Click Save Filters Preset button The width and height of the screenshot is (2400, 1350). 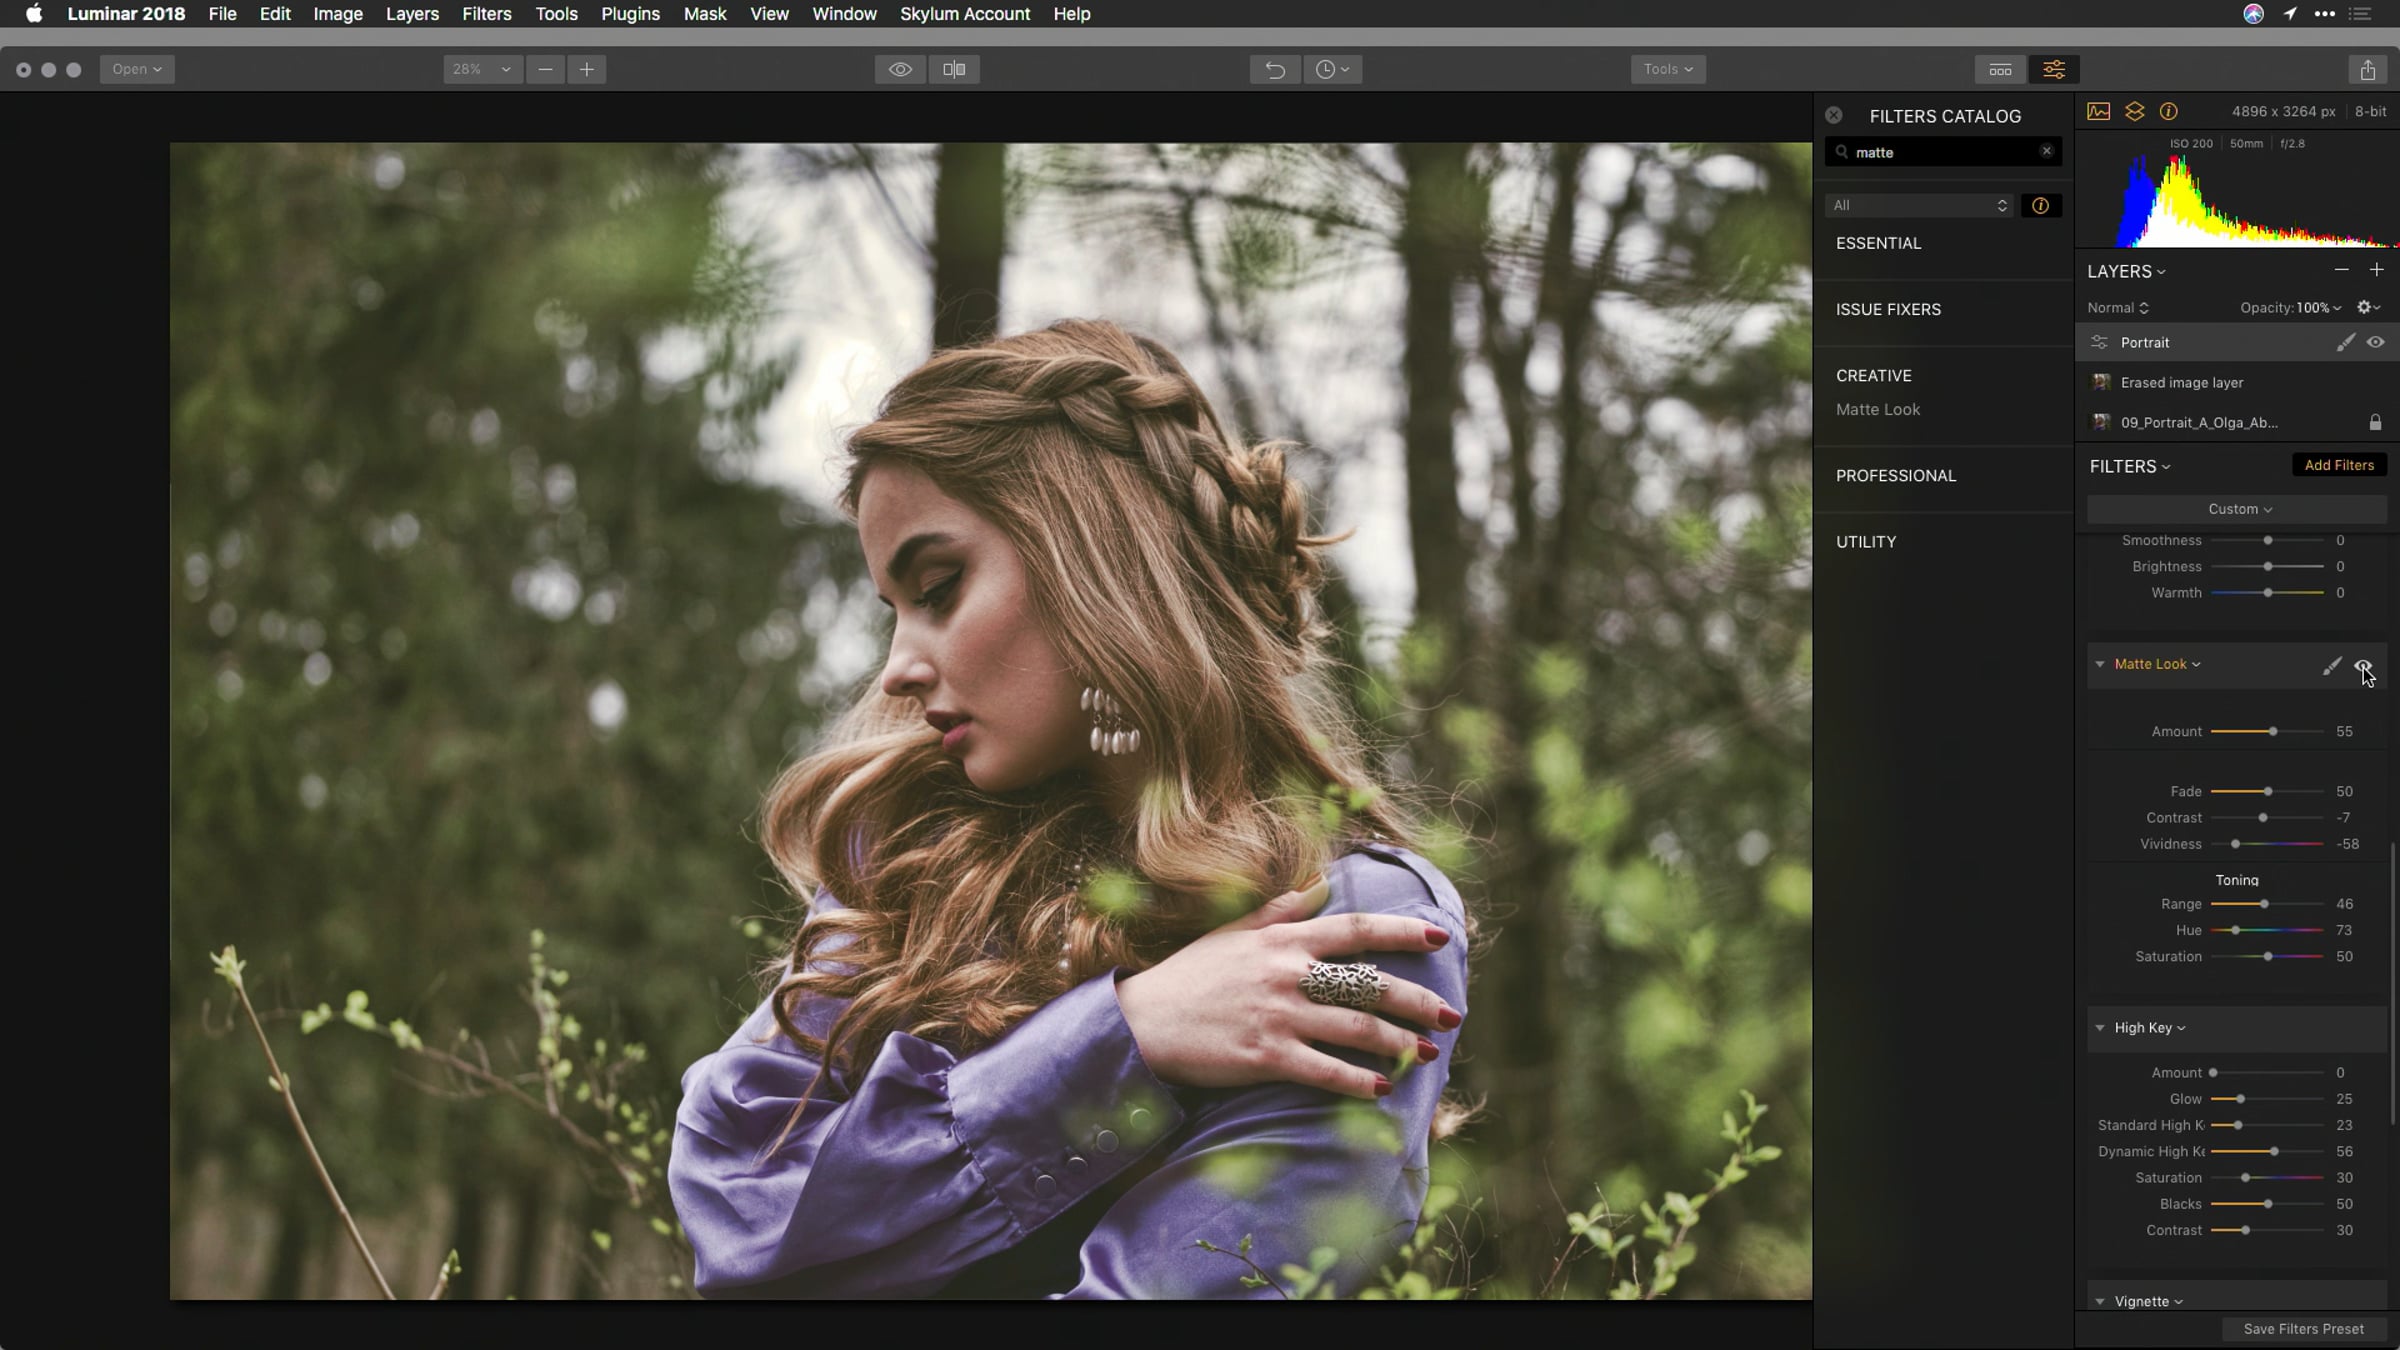pos(2303,1329)
